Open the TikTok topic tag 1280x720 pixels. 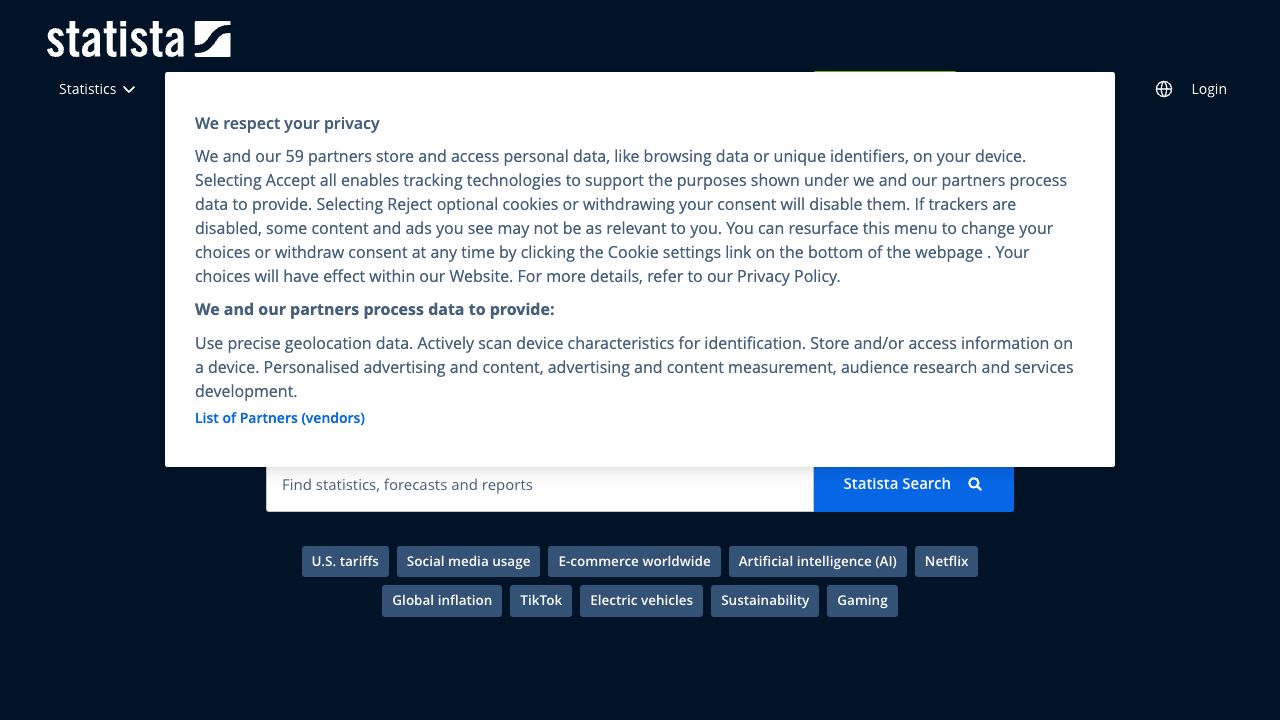tap(541, 600)
